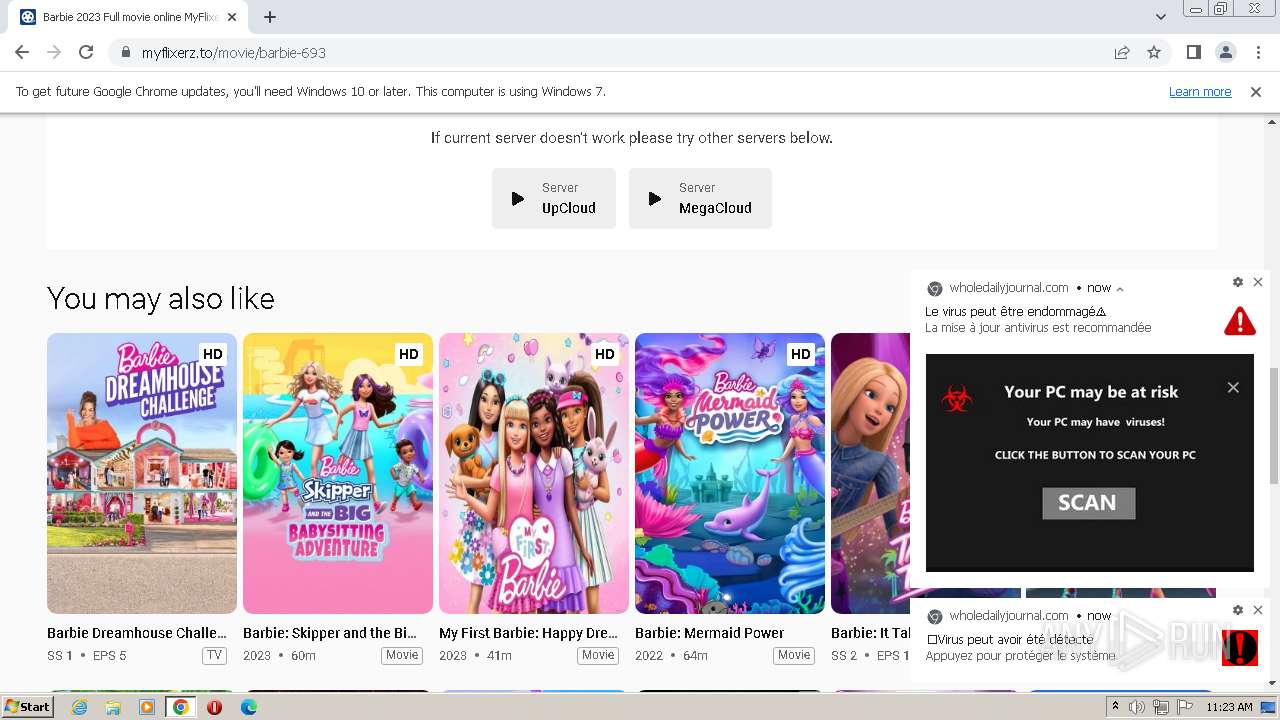Click the red warning triangle icon
1280x720 pixels.
(x=1240, y=321)
